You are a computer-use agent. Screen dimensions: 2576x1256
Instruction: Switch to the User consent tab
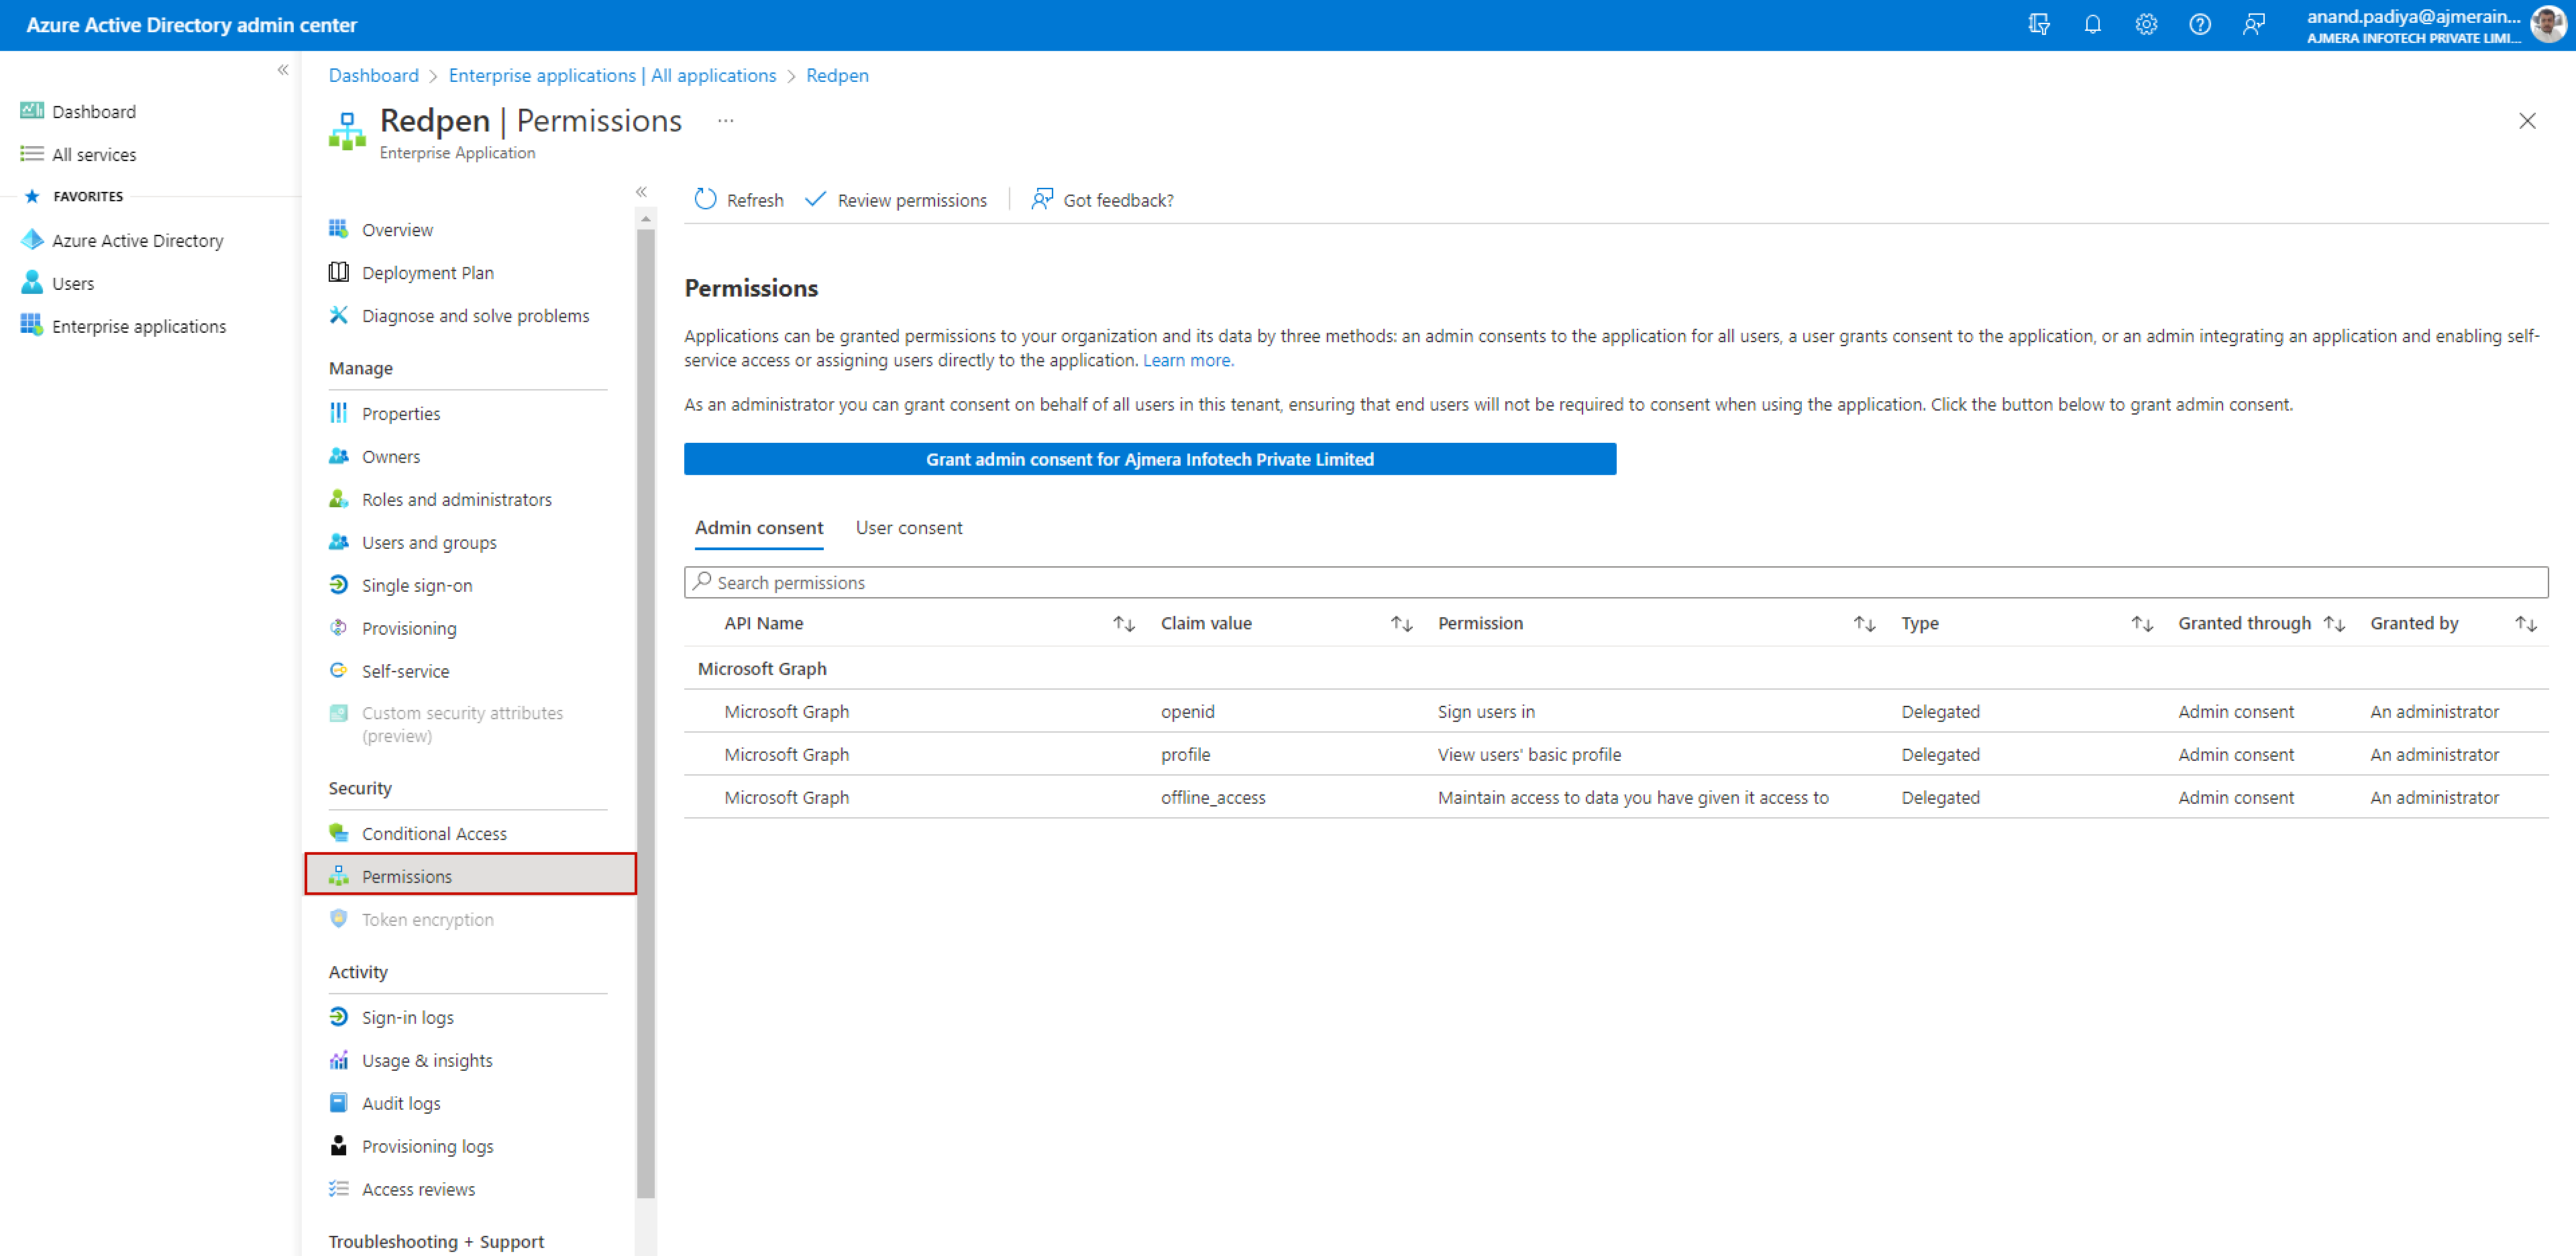click(909, 528)
